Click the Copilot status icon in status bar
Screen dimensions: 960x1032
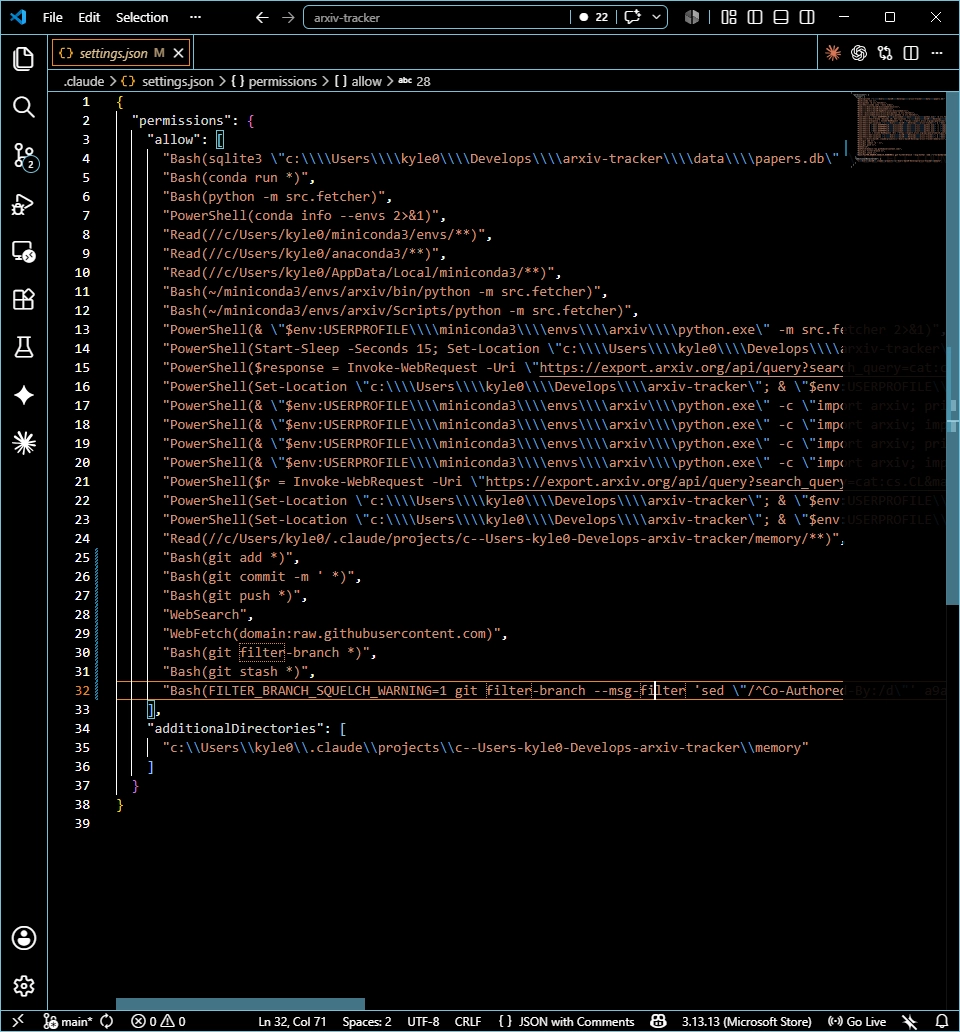coord(658,1021)
